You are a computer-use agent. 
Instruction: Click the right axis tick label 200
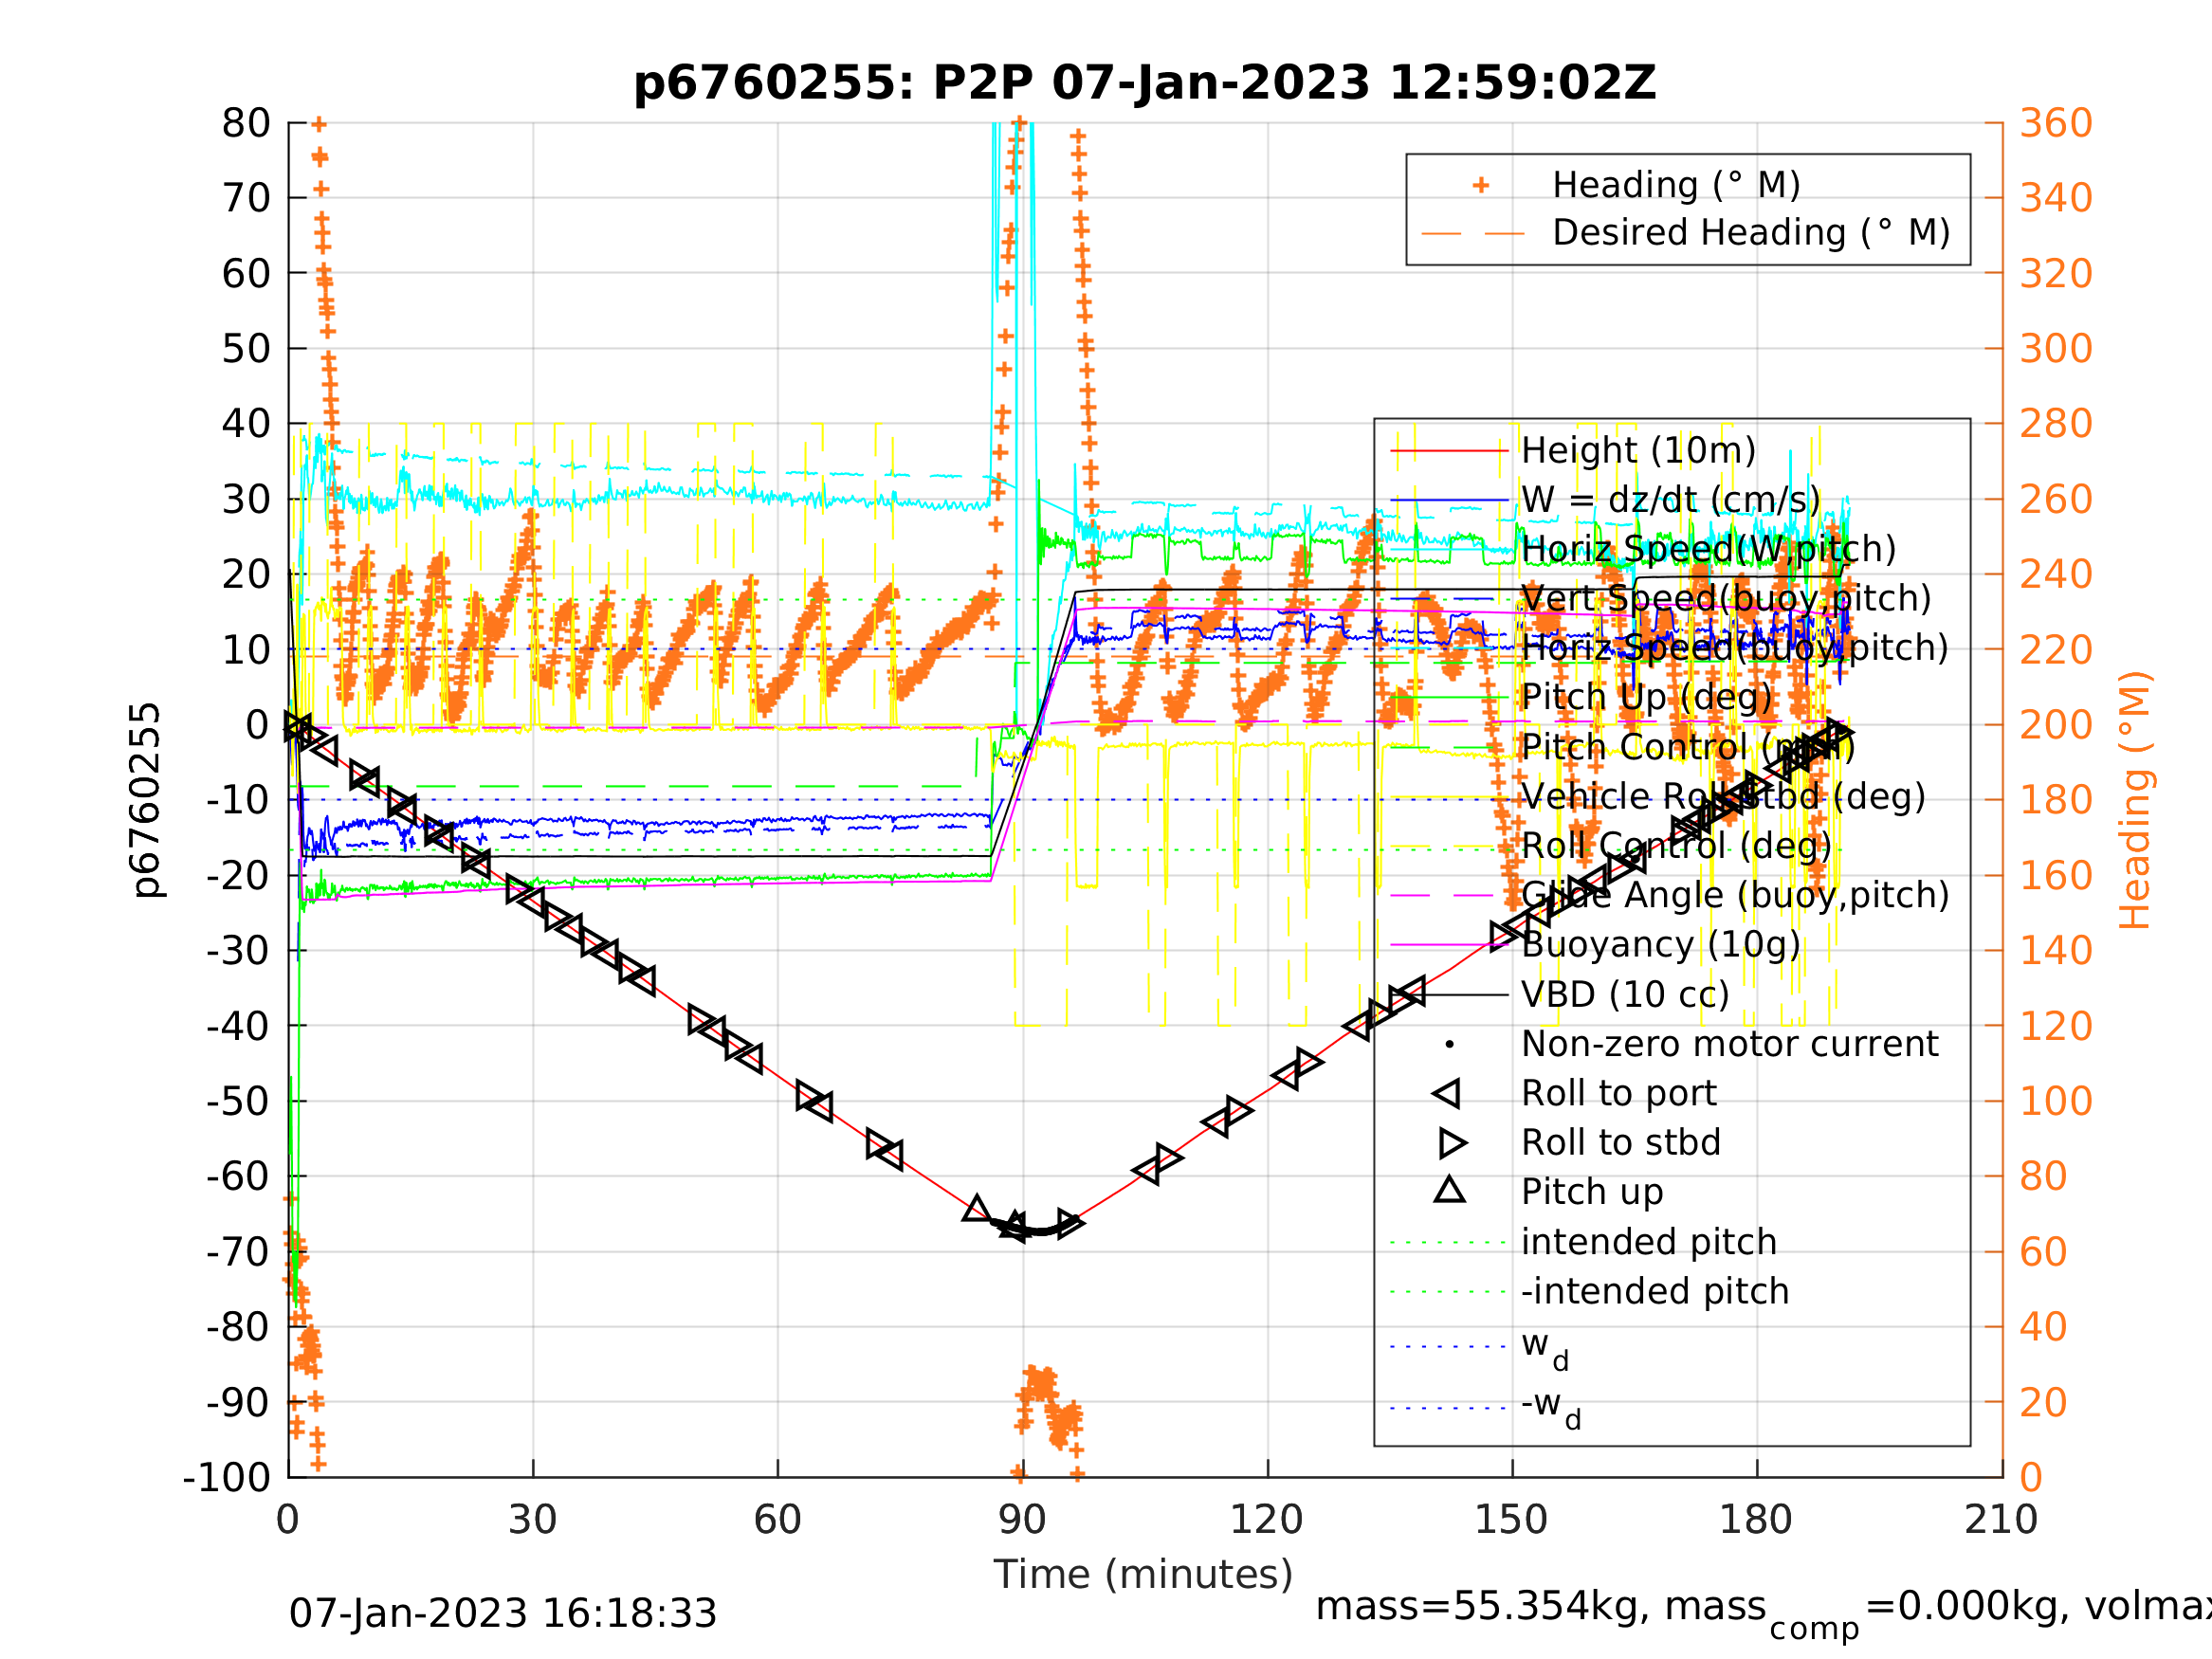point(2056,725)
